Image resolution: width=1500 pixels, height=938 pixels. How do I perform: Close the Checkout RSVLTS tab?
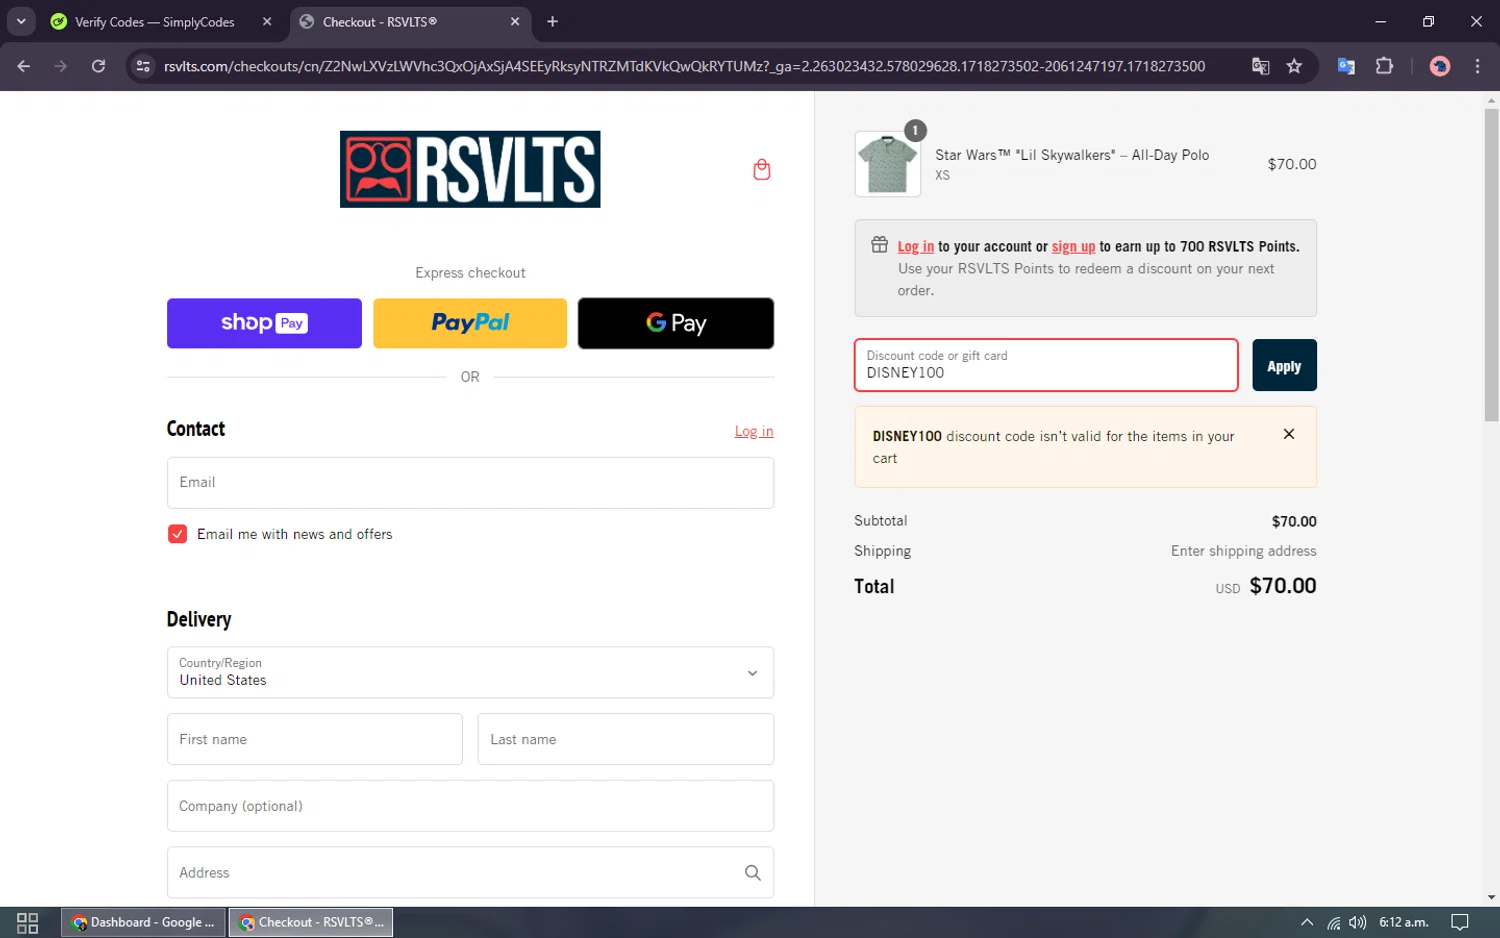[515, 21]
